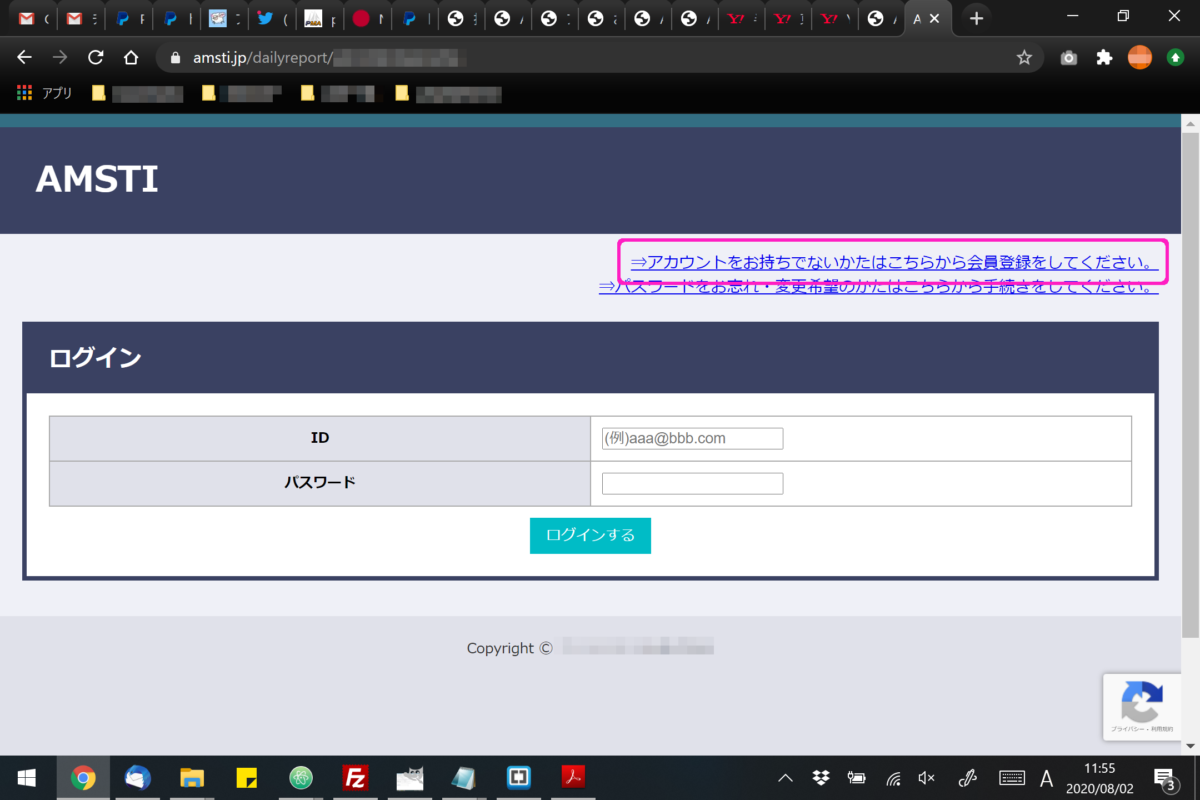
Task: Open Thunderbird mail from the taskbar
Action: click(138, 778)
